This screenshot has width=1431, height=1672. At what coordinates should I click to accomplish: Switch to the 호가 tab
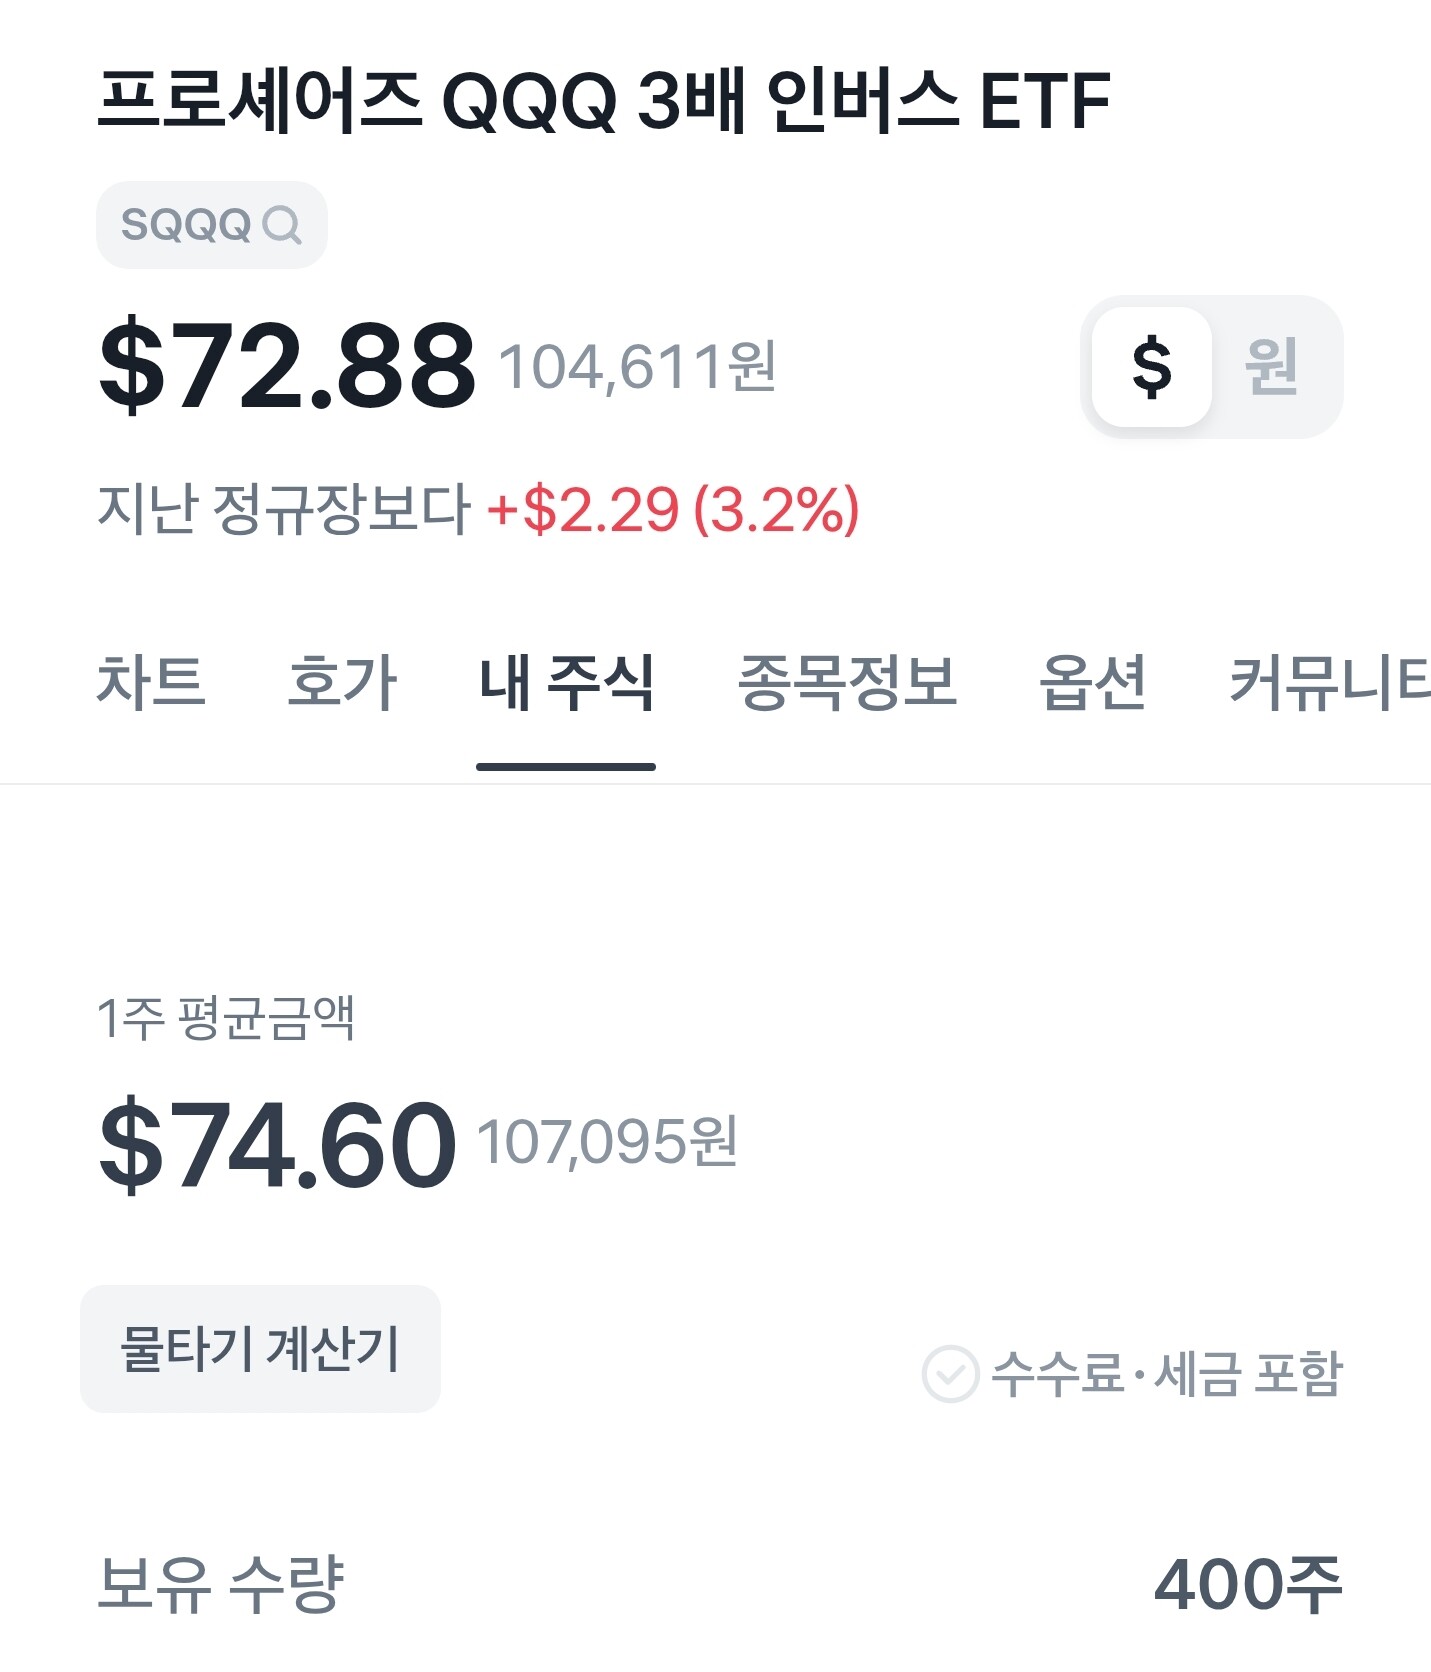(x=342, y=683)
